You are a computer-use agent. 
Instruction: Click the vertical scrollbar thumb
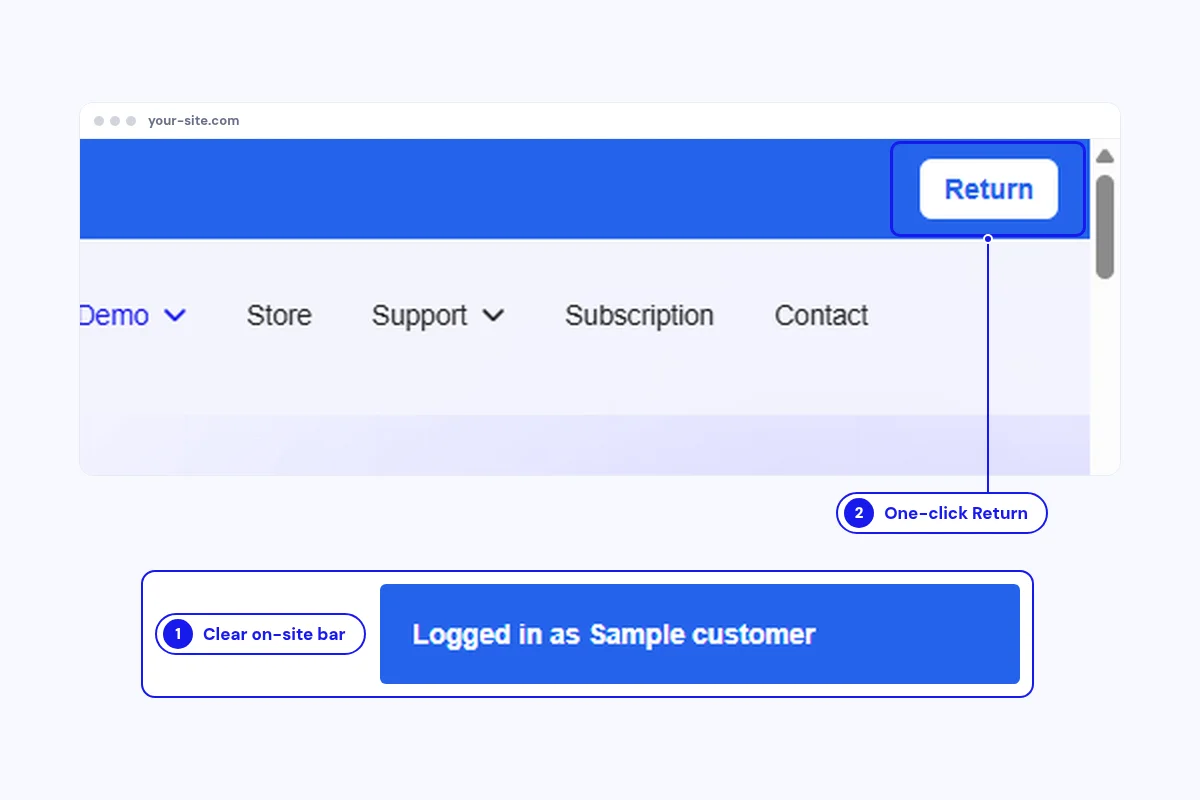click(x=1105, y=227)
